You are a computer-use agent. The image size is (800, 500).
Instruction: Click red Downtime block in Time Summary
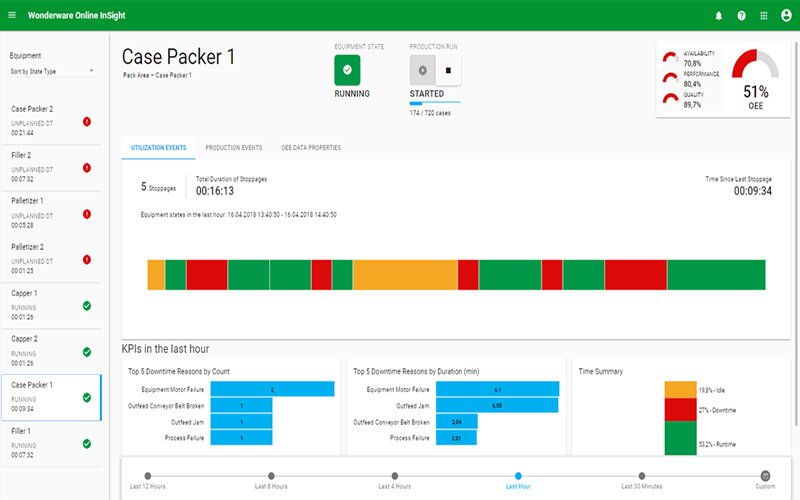click(680, 410)
